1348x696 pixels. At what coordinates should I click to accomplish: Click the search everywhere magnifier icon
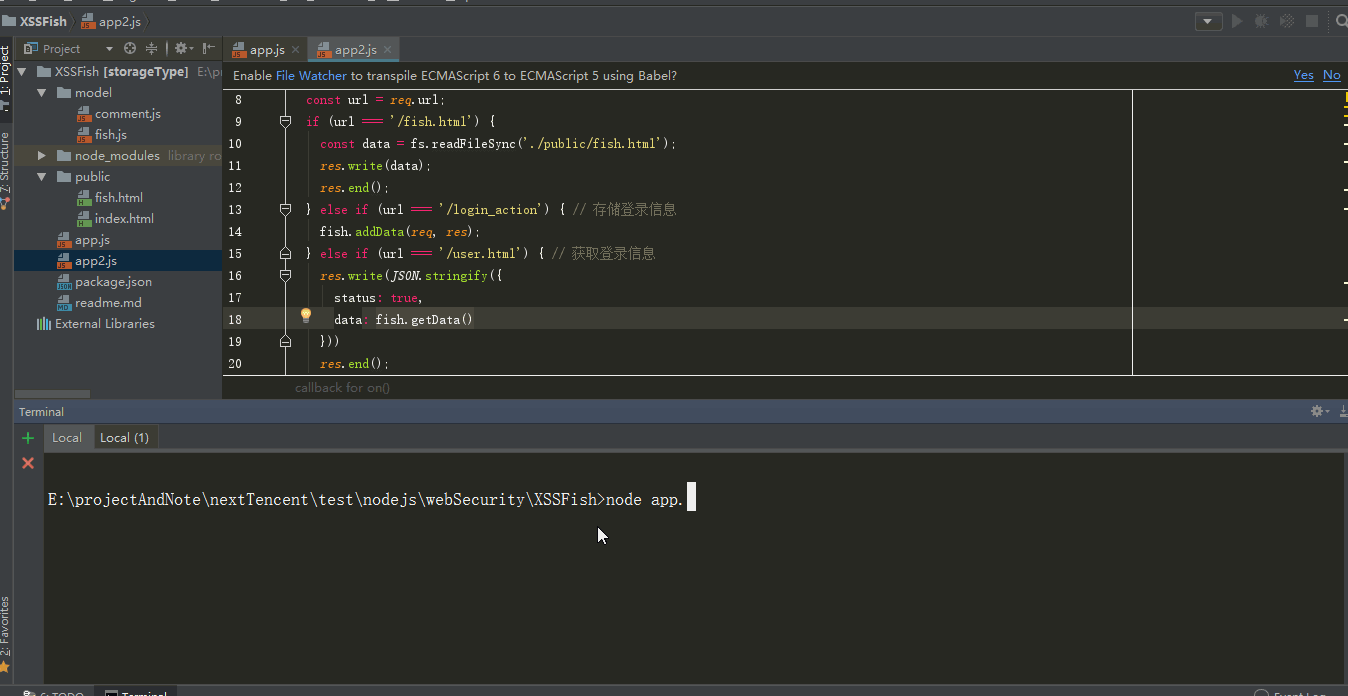pyautogui.click(x=1341, y=21)
